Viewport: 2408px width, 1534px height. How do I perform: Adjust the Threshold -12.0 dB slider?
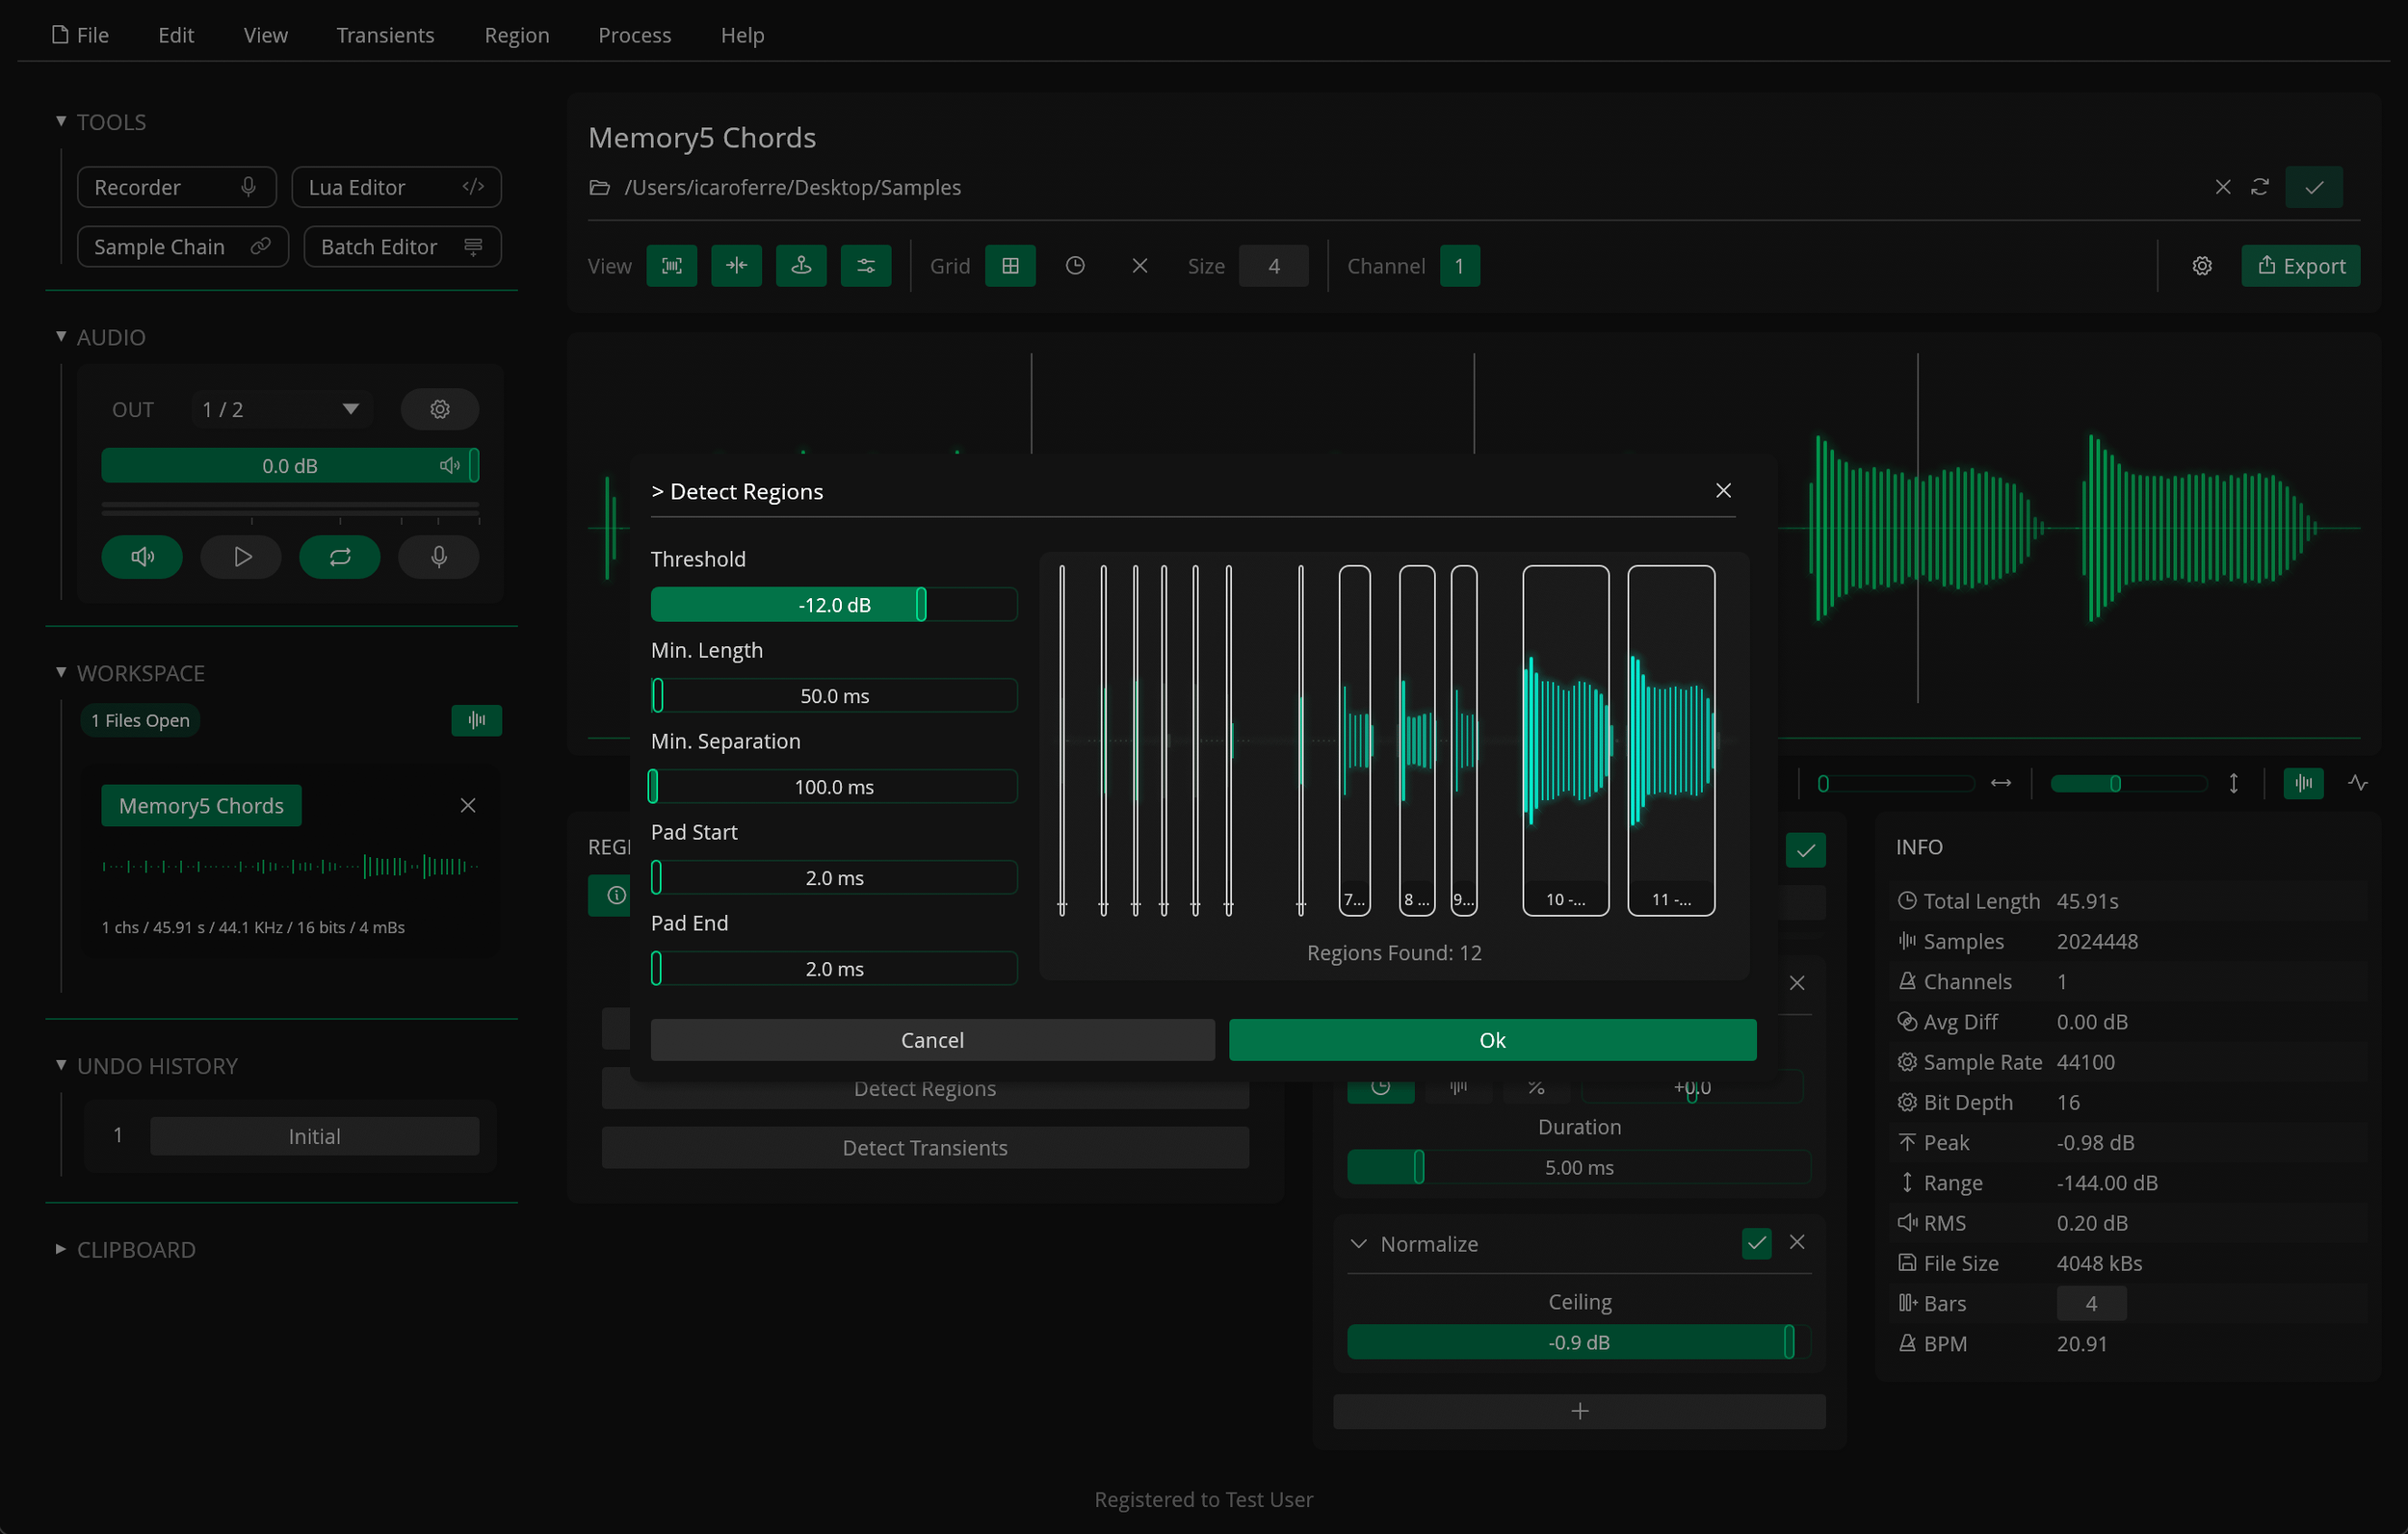[x=834, y=604]
